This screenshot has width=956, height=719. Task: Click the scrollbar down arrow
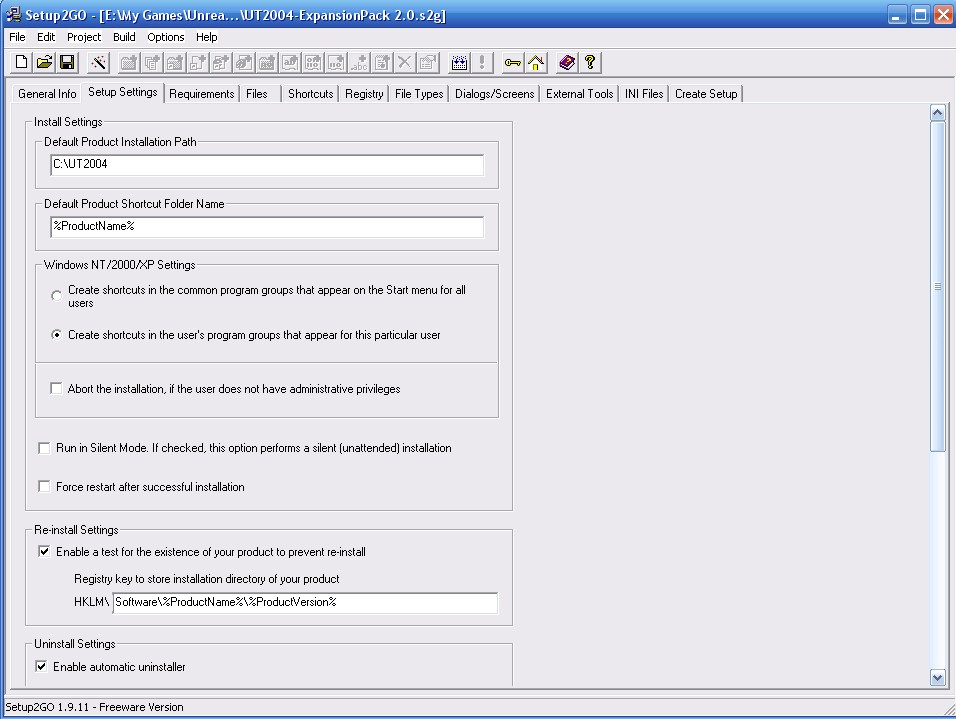(938, 677)
